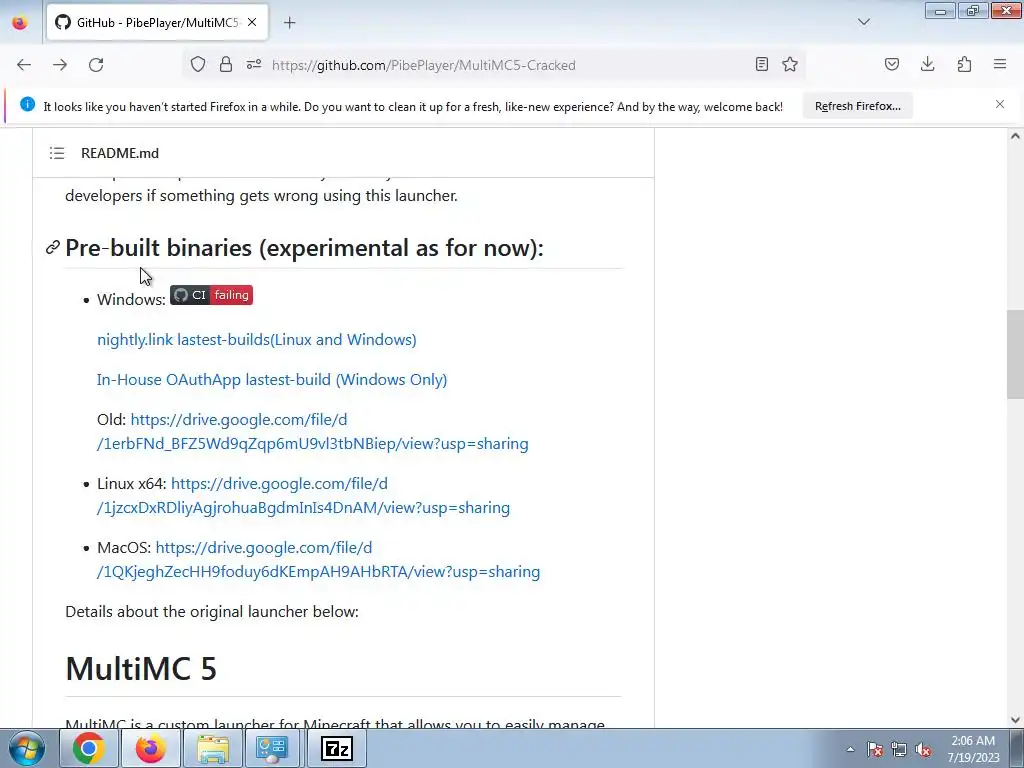This screenshot has width=1024, height=768.
Task: Click the README.md file label
Action: [x=120, y=153]
